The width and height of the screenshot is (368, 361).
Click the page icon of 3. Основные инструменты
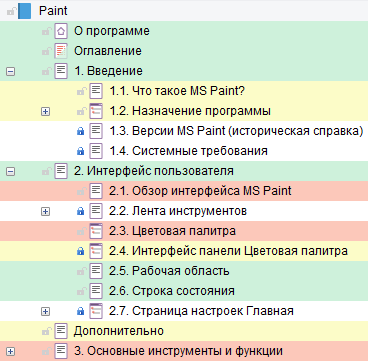click(61, 351)
